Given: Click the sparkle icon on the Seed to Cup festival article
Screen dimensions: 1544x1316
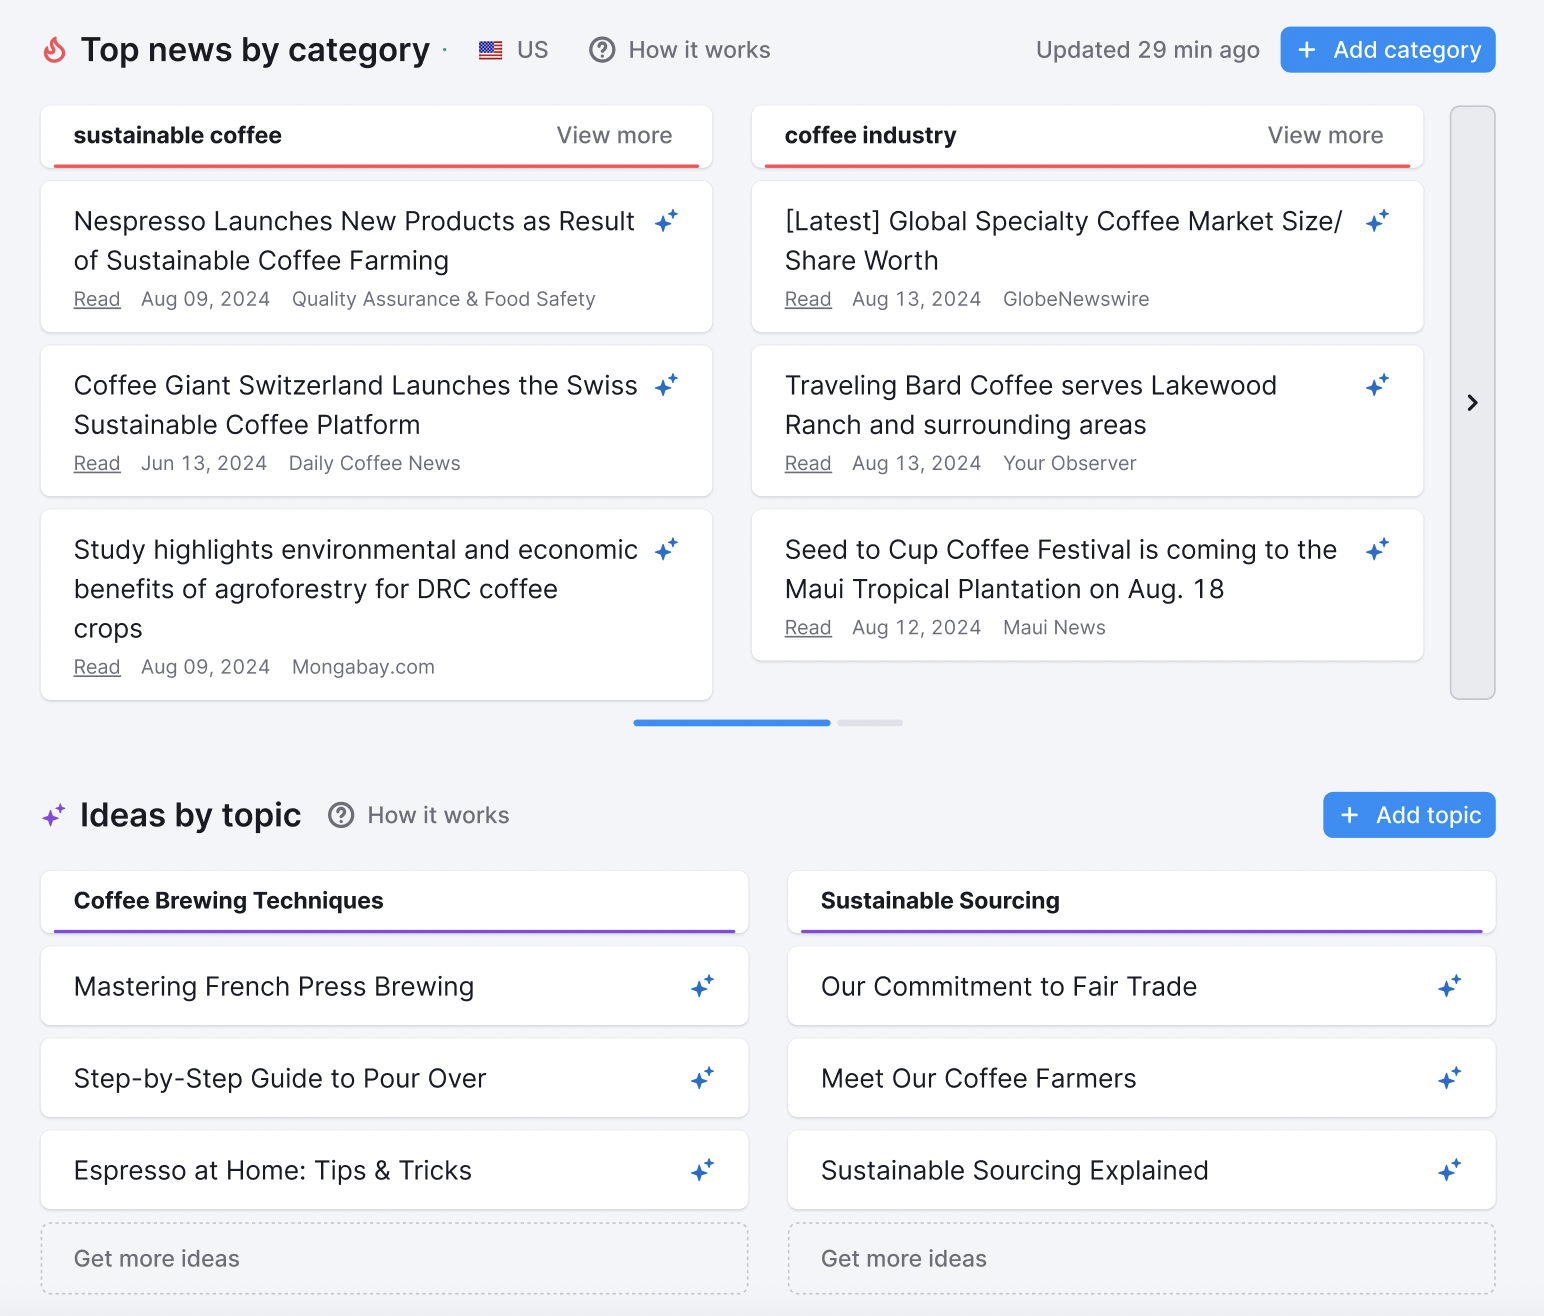Looking at the screenshot, I should [1377, 549].
